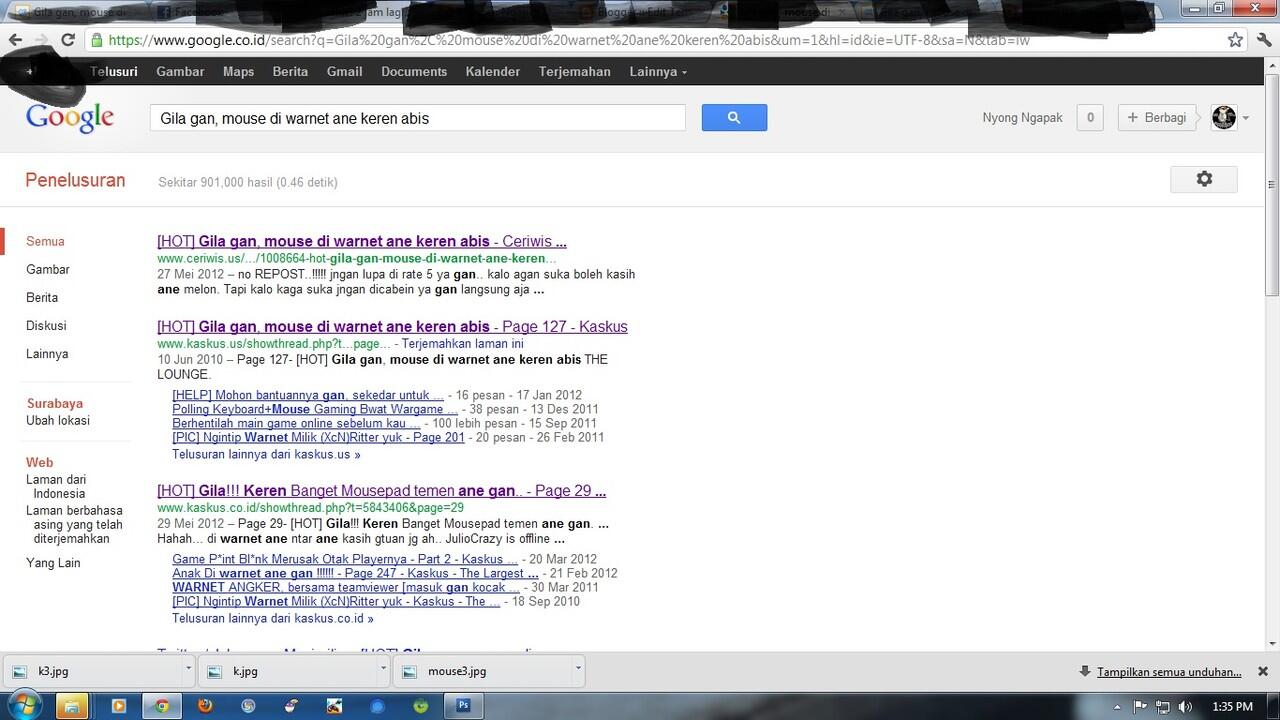The height and width of the screenshot is (720, 1280).
Task: Show hidden tray icons arrow
Action: tap(1118, 707)
